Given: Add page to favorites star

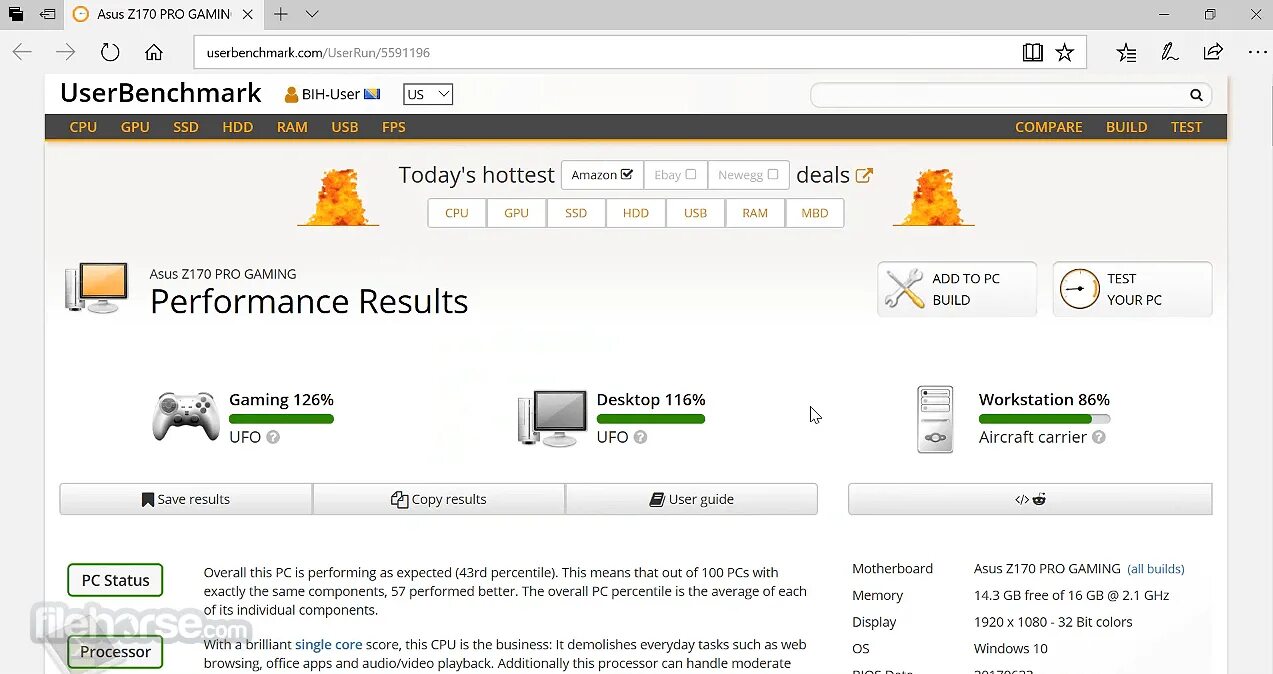Looking at the screenshot, I should pyautogui.click(x=1065, y=52).
